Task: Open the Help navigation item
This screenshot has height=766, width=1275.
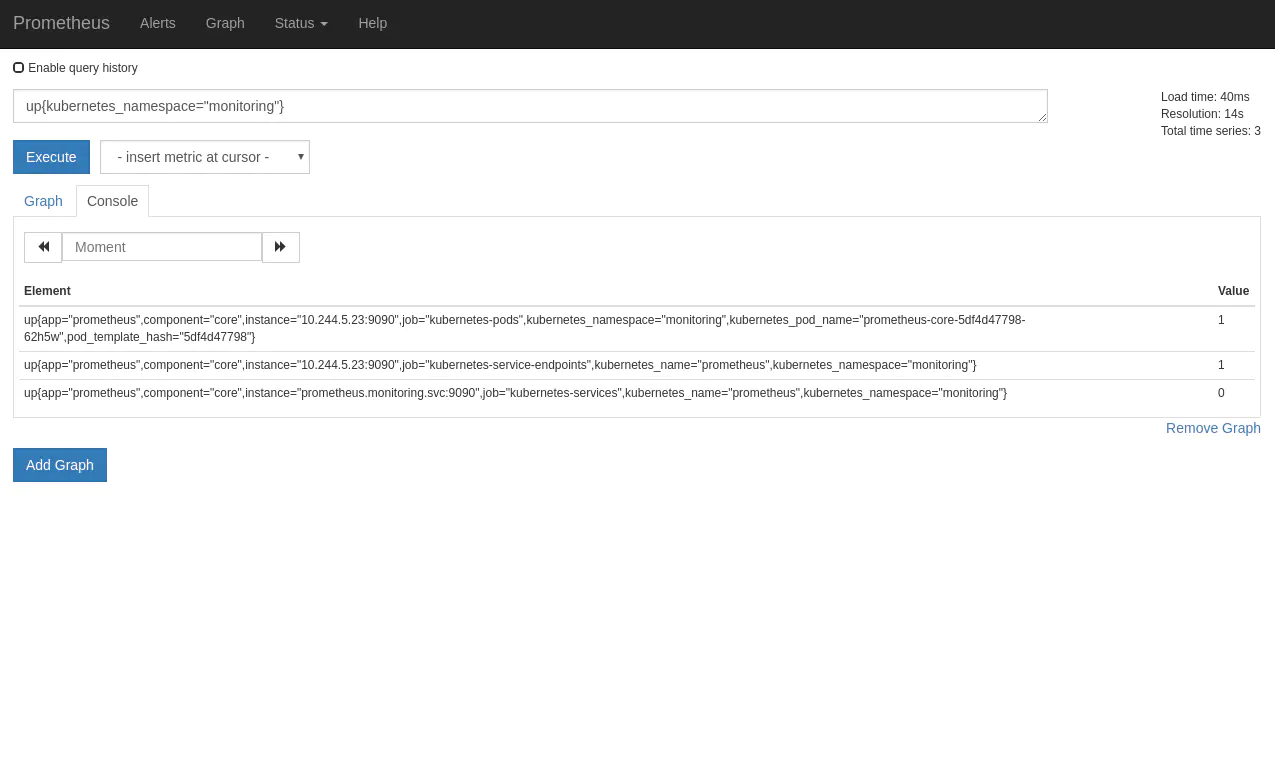Action: pyautogui.click(x=372, y=23)
